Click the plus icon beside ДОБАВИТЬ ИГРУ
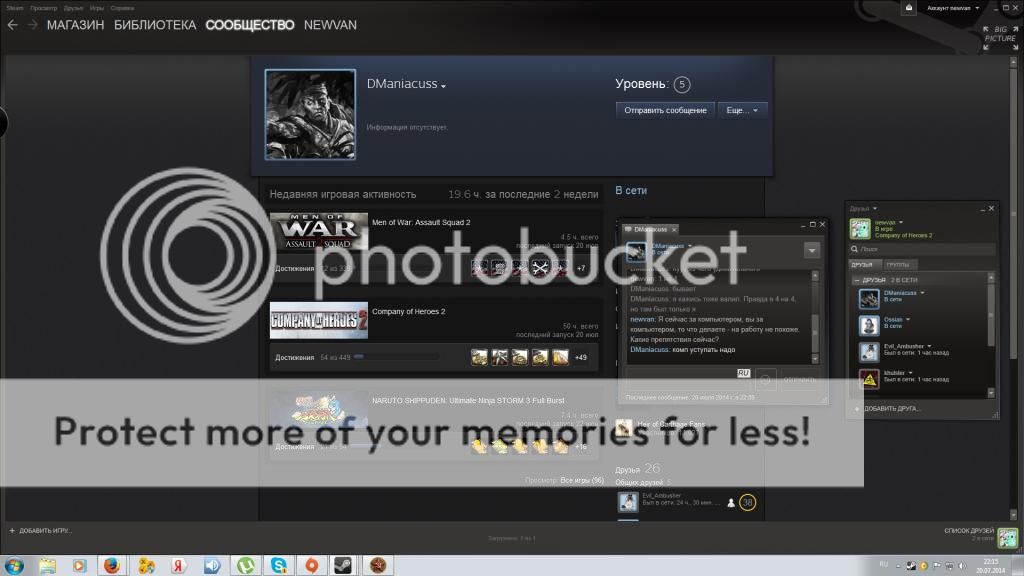 pyautogui.click(x=12, y=530)
